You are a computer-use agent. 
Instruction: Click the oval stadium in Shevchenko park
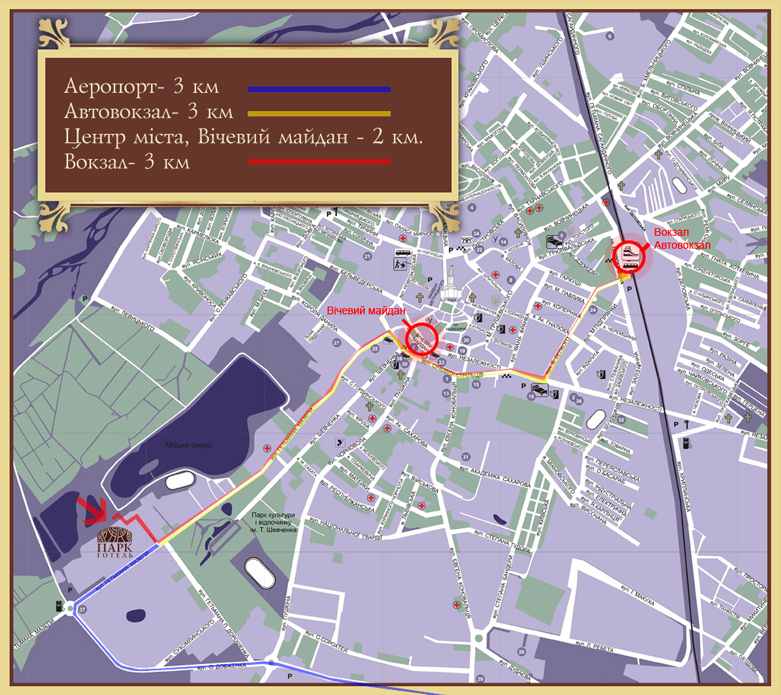click(x=260, y=572)
